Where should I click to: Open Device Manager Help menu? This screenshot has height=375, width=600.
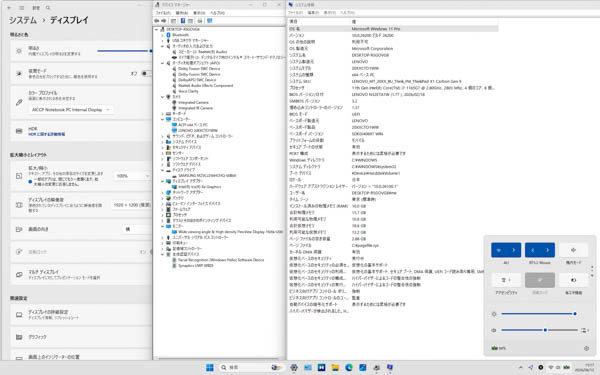217,13
